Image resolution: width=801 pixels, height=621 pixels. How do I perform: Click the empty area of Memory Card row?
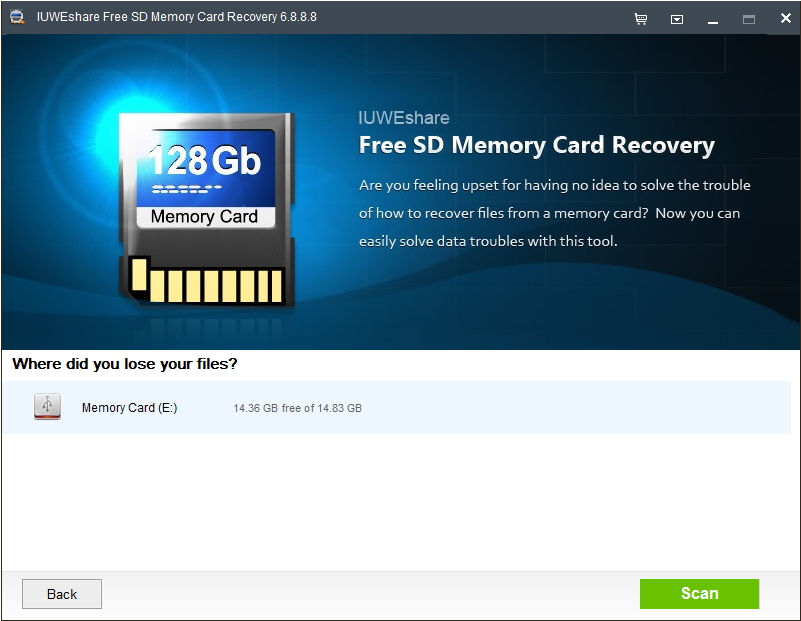pyautogui.click(x=576, y=408)
